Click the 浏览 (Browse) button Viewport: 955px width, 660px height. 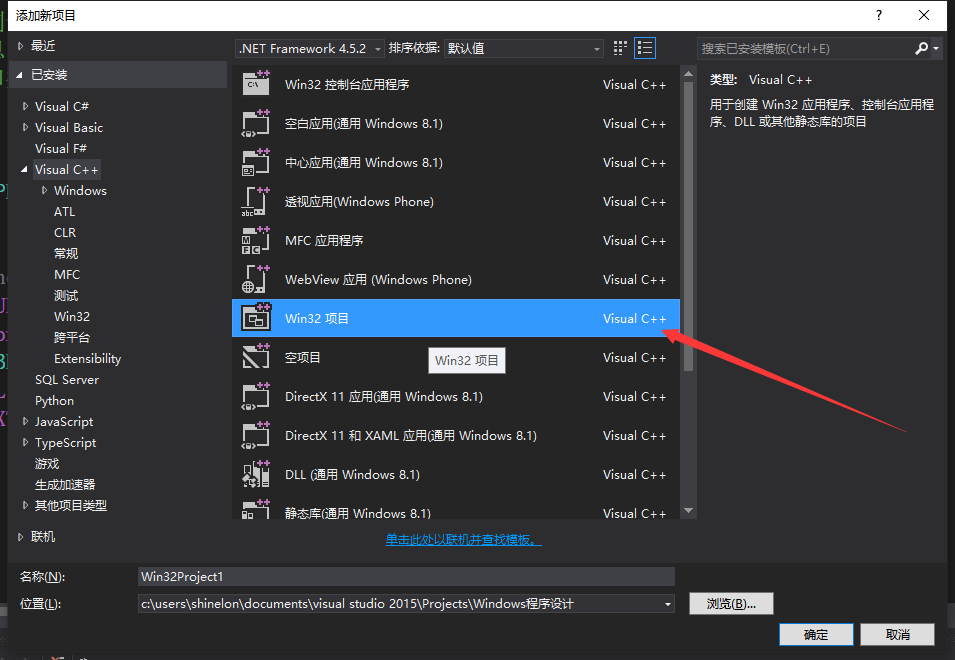coord(732,604)
